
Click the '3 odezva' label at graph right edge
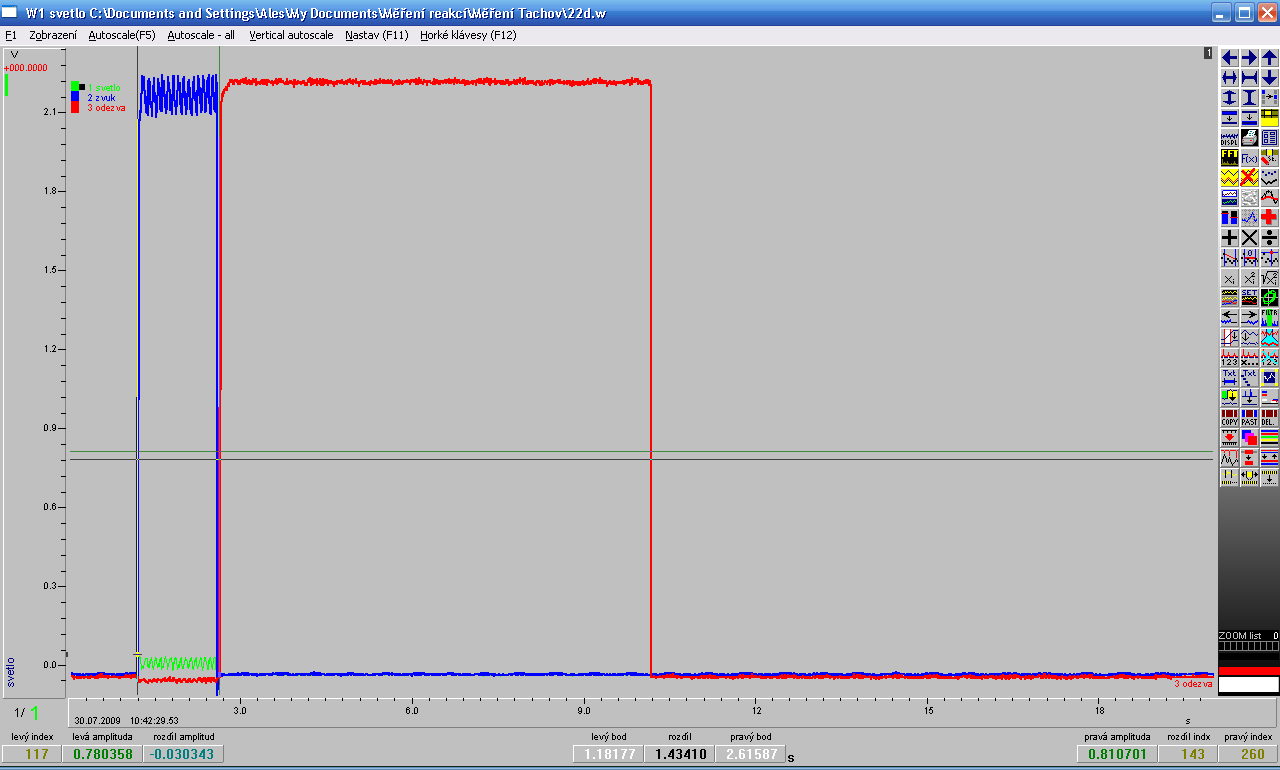[x=1193, y=684]
